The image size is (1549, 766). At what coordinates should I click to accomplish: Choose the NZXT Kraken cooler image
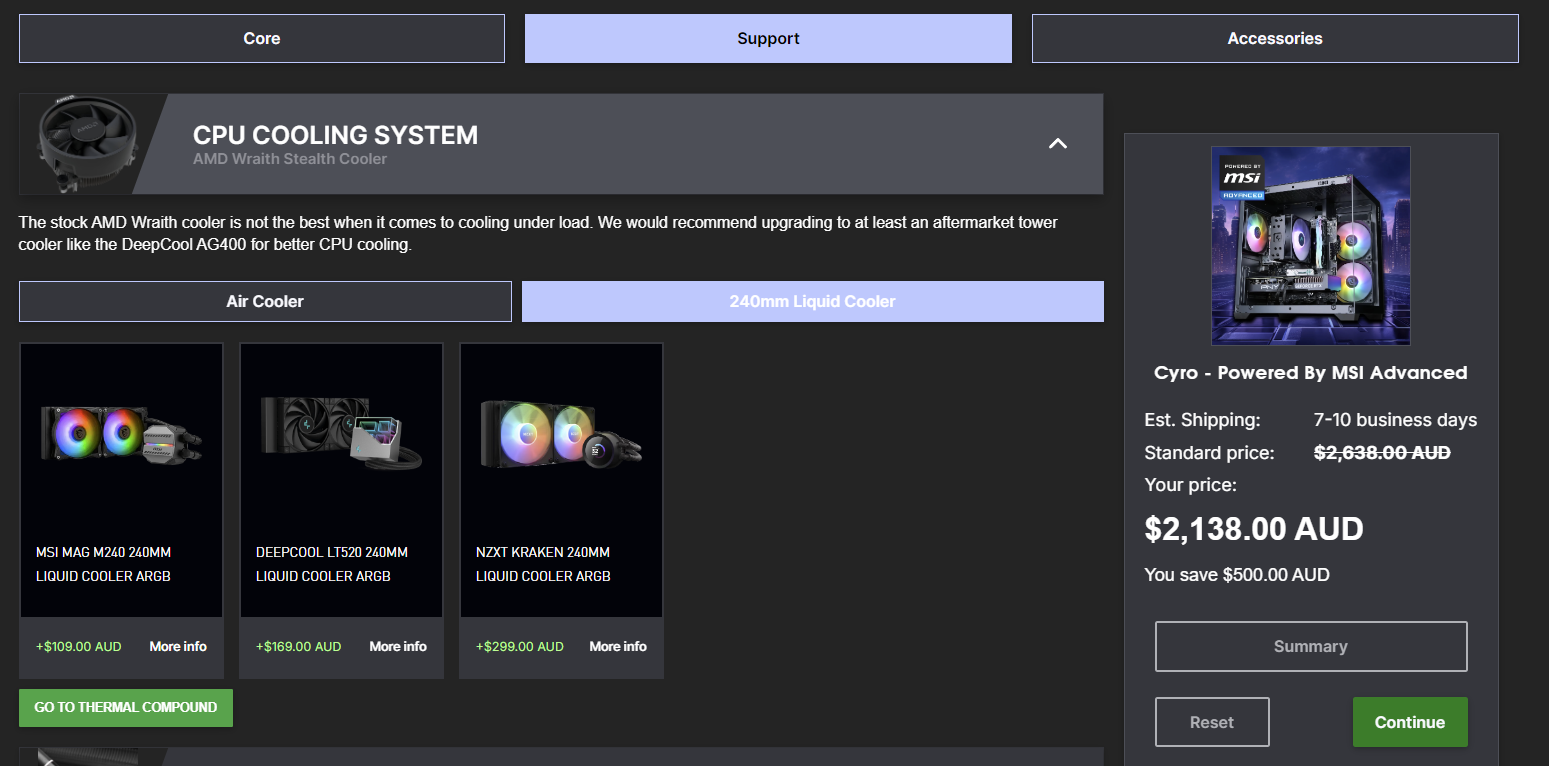(562, 433)
